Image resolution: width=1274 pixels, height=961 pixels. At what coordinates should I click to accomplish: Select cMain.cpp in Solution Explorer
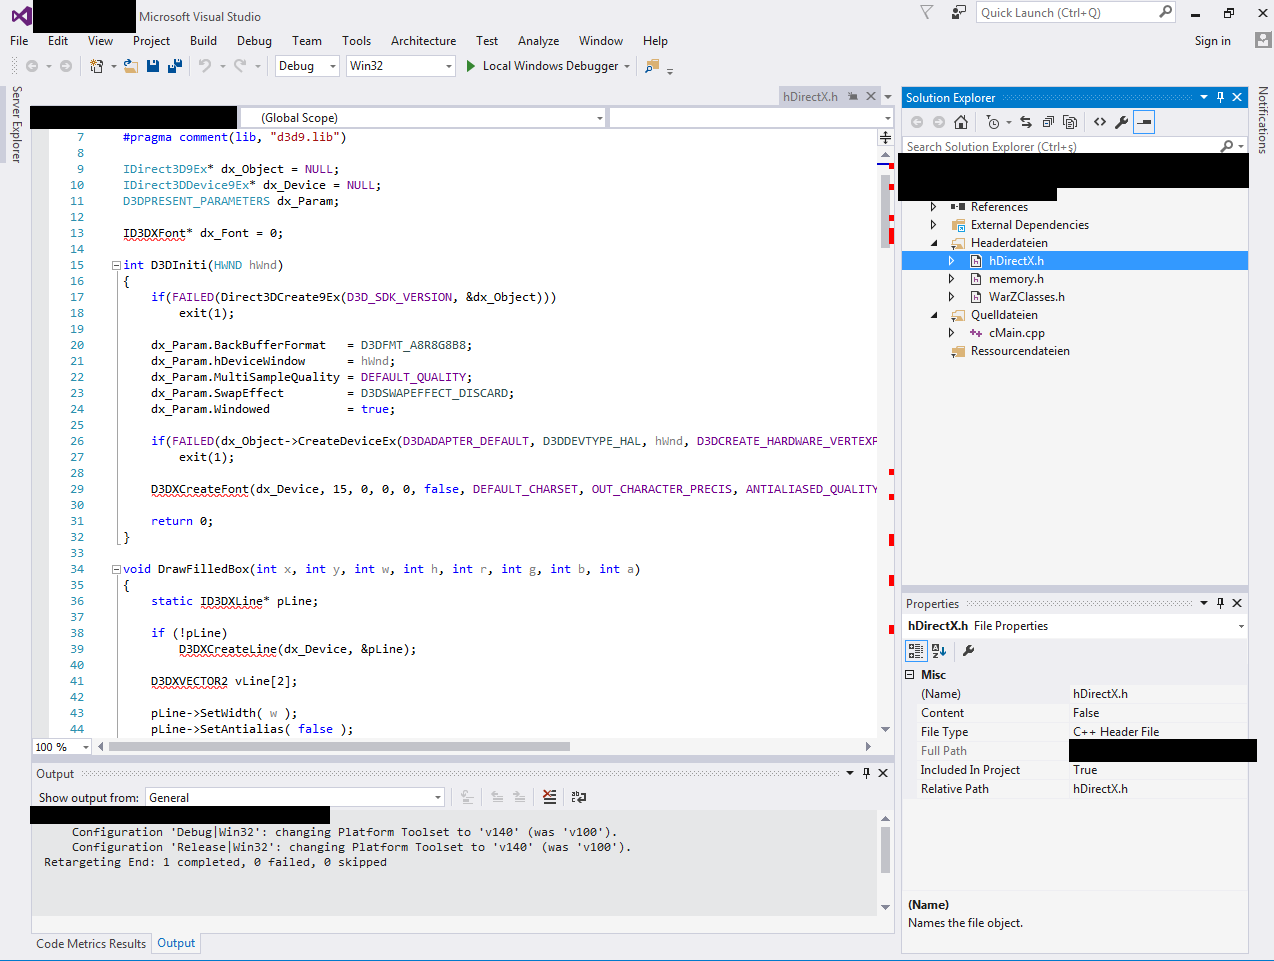tap(1016, 333)
